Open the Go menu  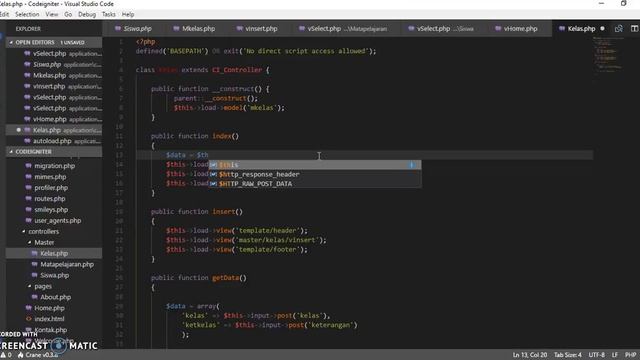[68, 14]
